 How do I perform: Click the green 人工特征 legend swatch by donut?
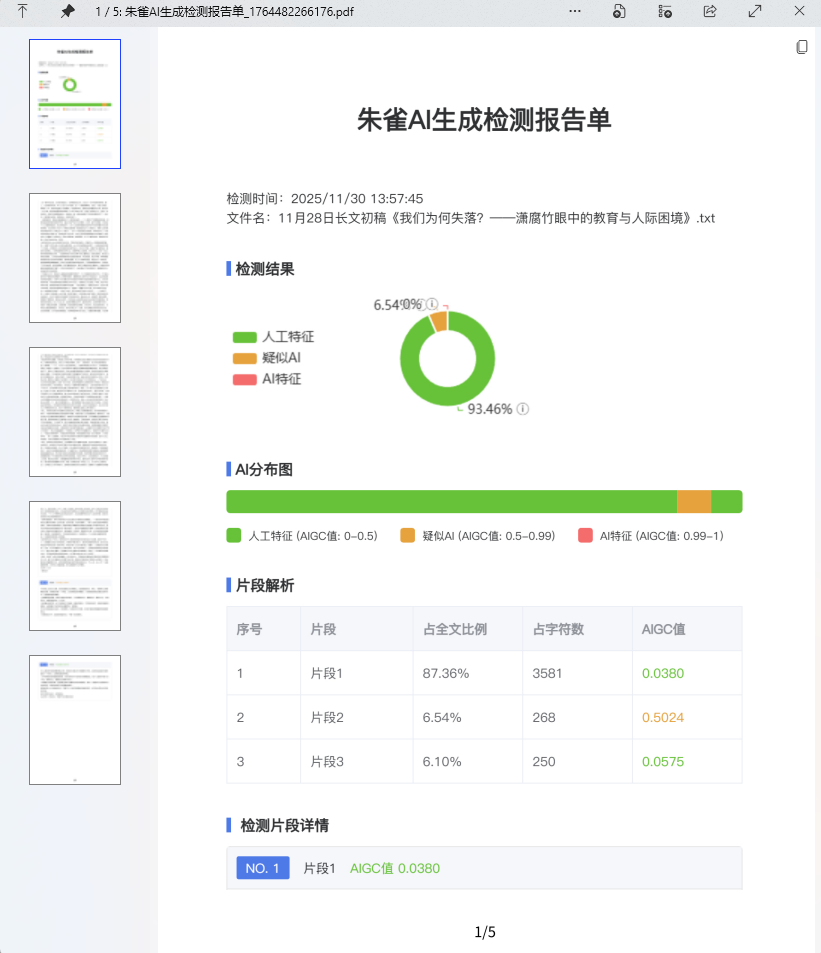(x=245, y=337)
